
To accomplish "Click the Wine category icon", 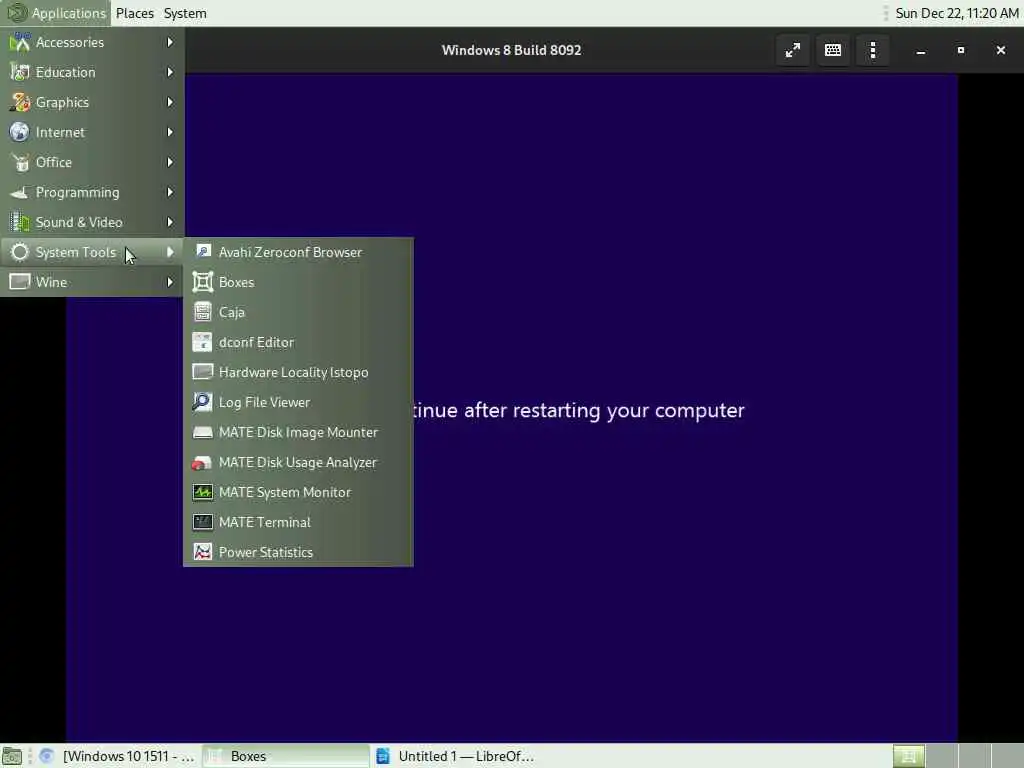I will pyautogui.click(x=20, y=283).
